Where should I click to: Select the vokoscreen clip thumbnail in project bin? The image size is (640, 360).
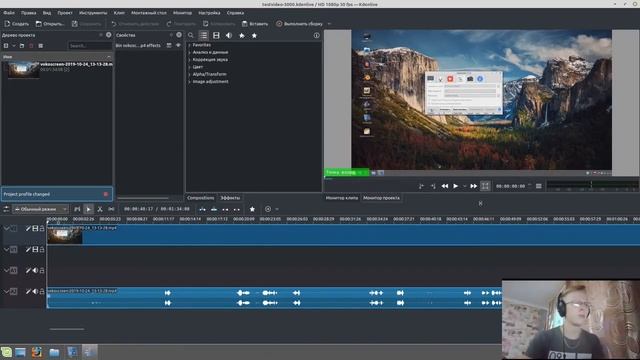[x=24, y=70]
